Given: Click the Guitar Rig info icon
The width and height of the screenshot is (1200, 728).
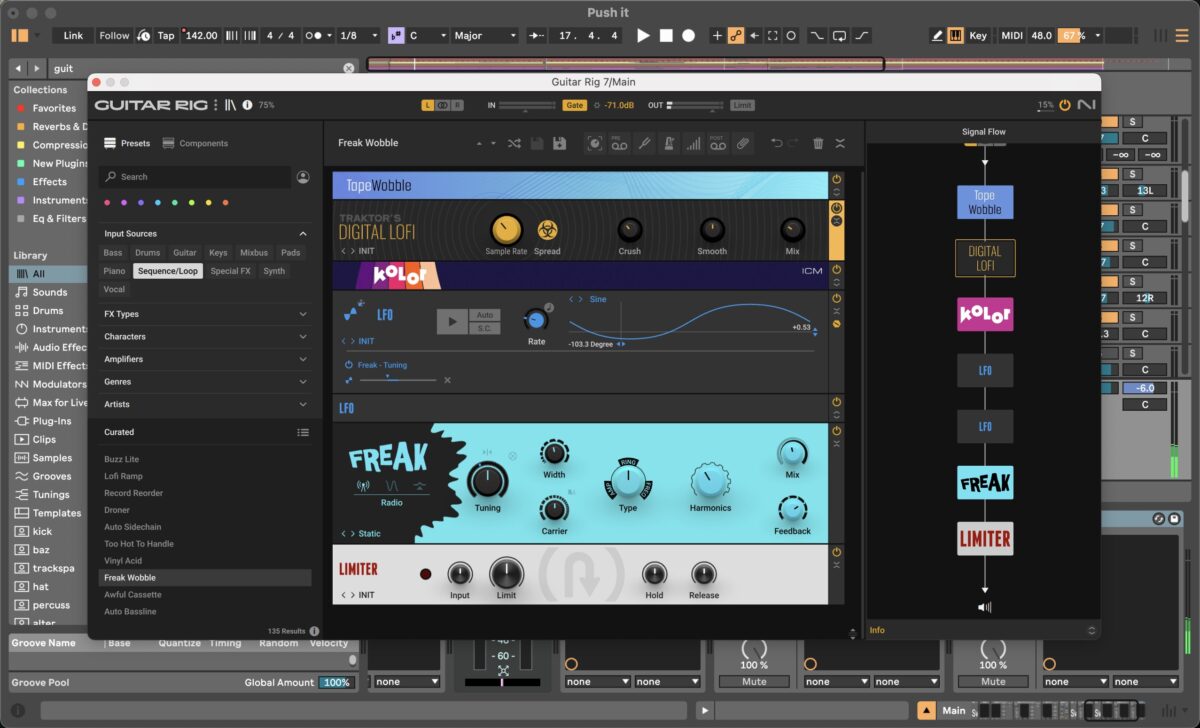Looking at the screenshot, I should (247, 104).
